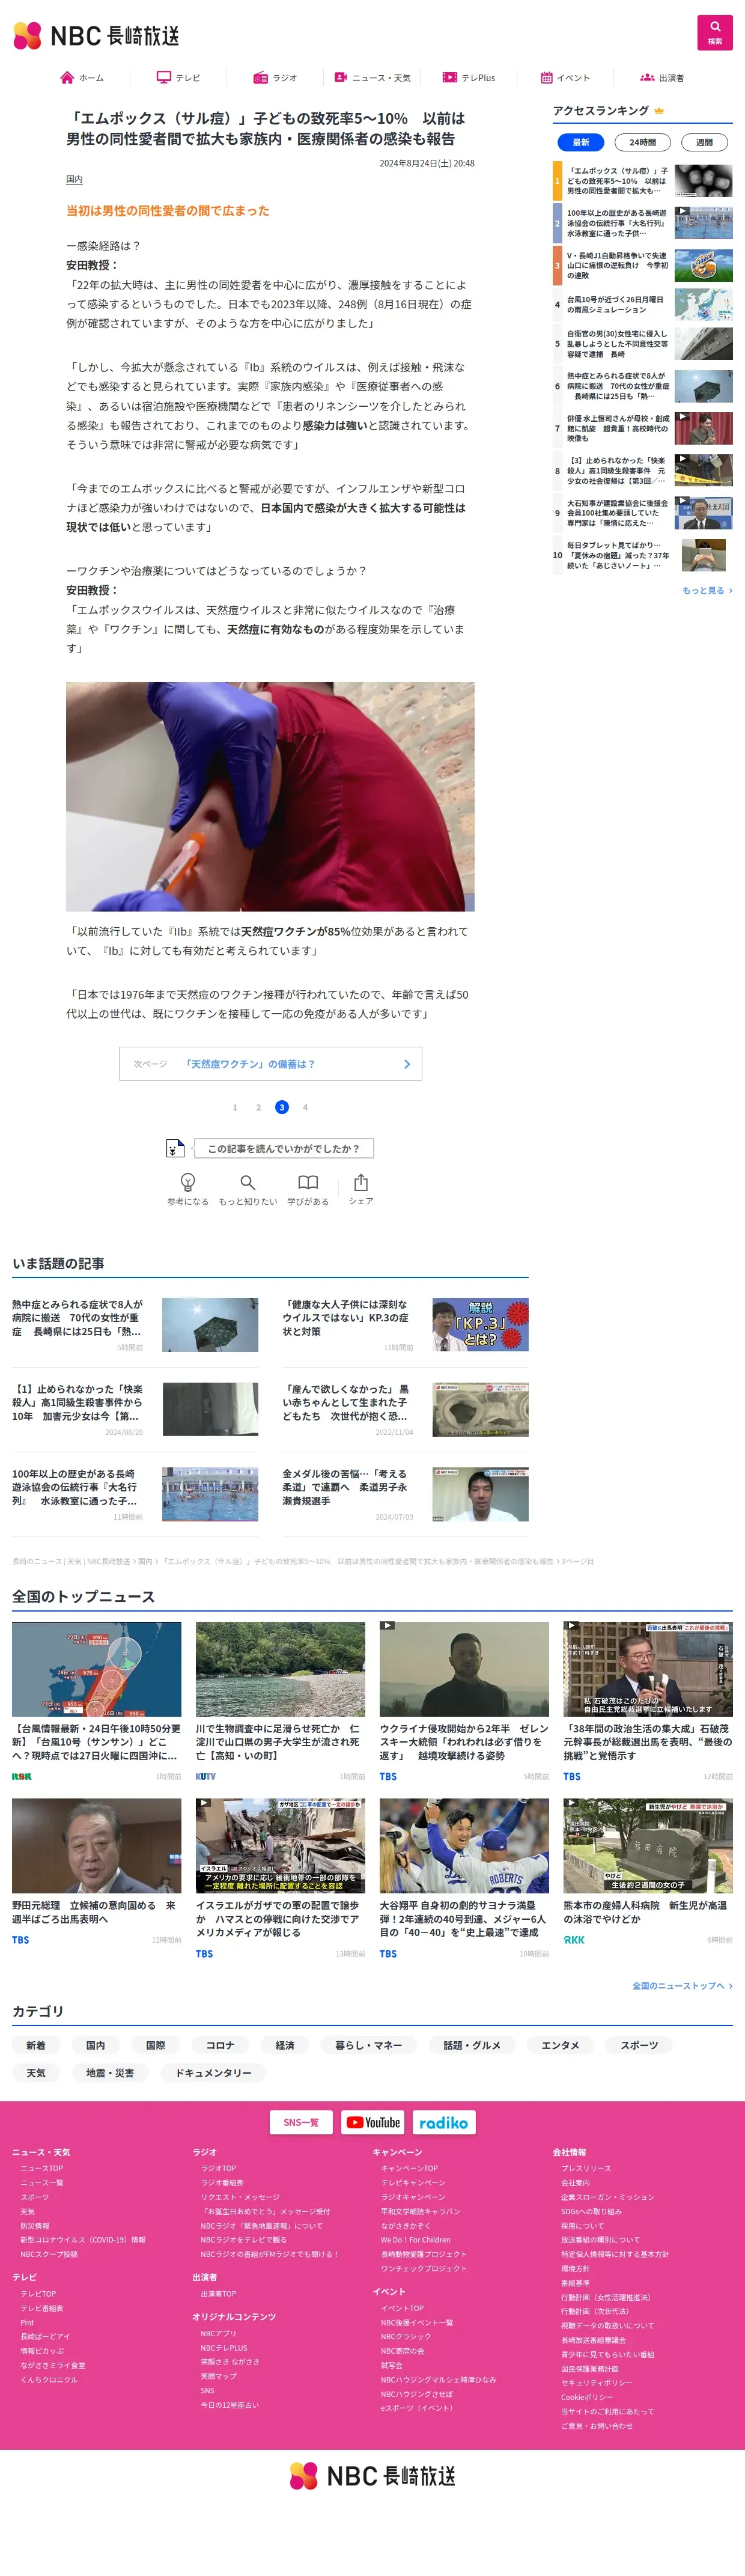Switch ranking to 週間
The height and width of the screenshot is (2576, 745).
coord(704,142)
